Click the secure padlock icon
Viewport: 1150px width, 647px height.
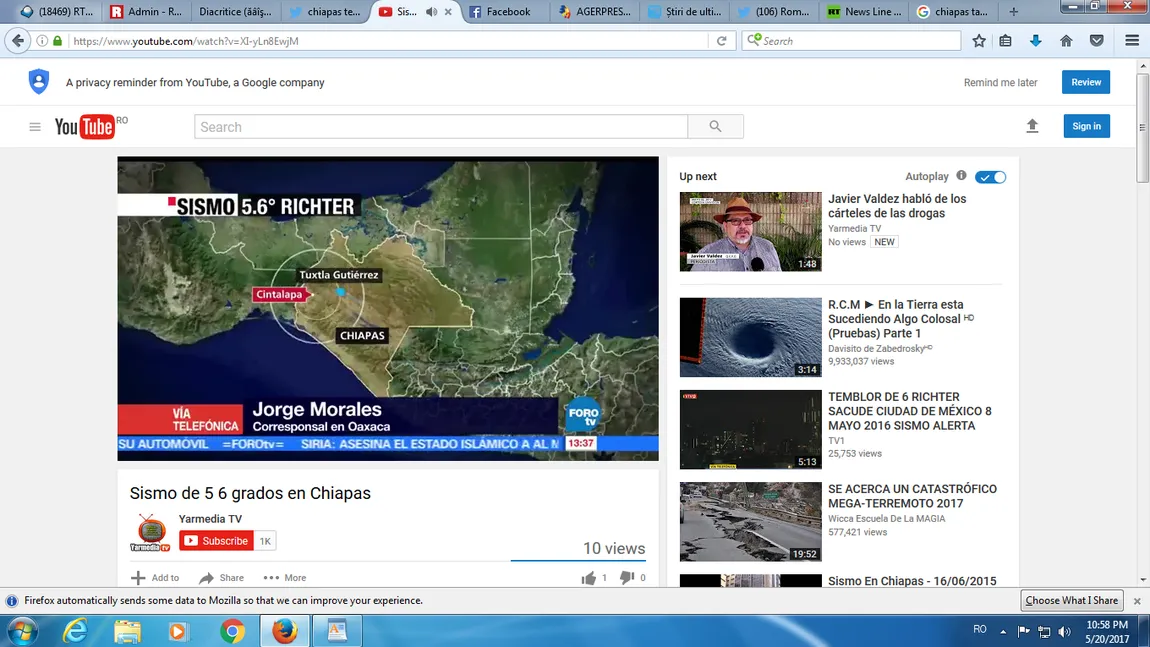click(57, 41)
